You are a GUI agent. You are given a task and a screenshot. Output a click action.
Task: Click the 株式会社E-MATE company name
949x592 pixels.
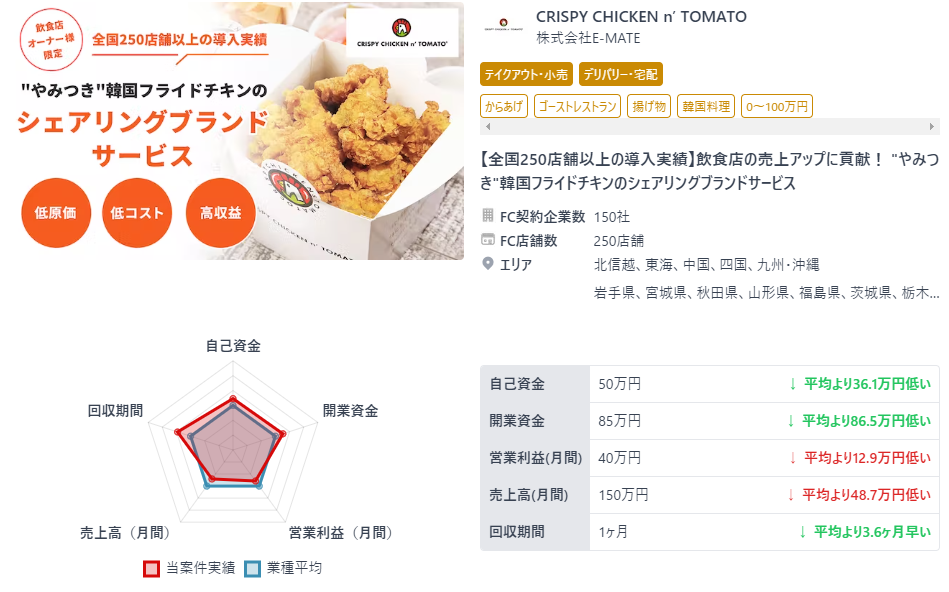588,38
